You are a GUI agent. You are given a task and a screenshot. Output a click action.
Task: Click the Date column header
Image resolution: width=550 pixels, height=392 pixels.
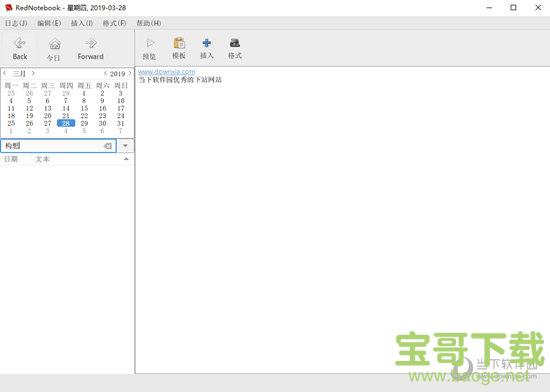tap(11, 159)
